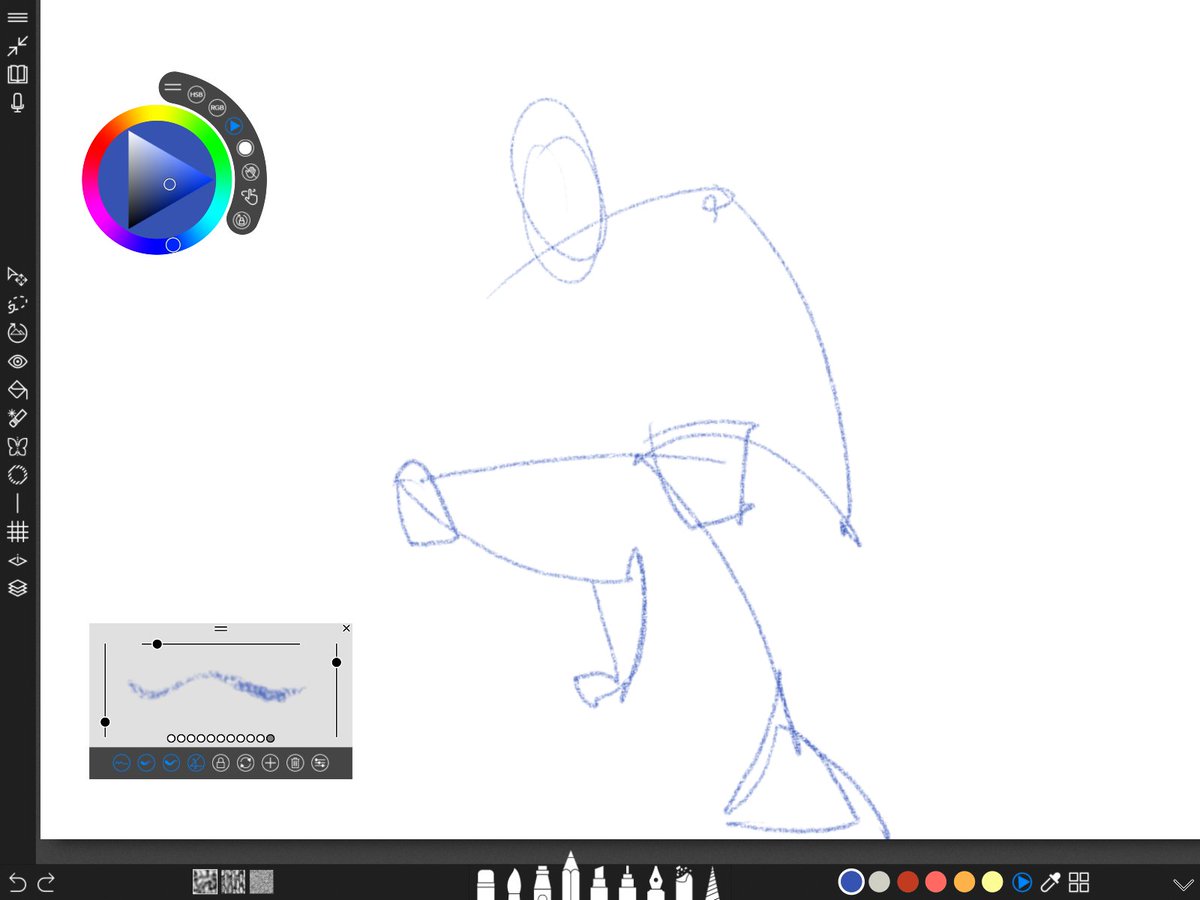Reset brush with the refresh icon
Image resolution: width=1200 pixels, height=900 pixels.
click(246, 763)
